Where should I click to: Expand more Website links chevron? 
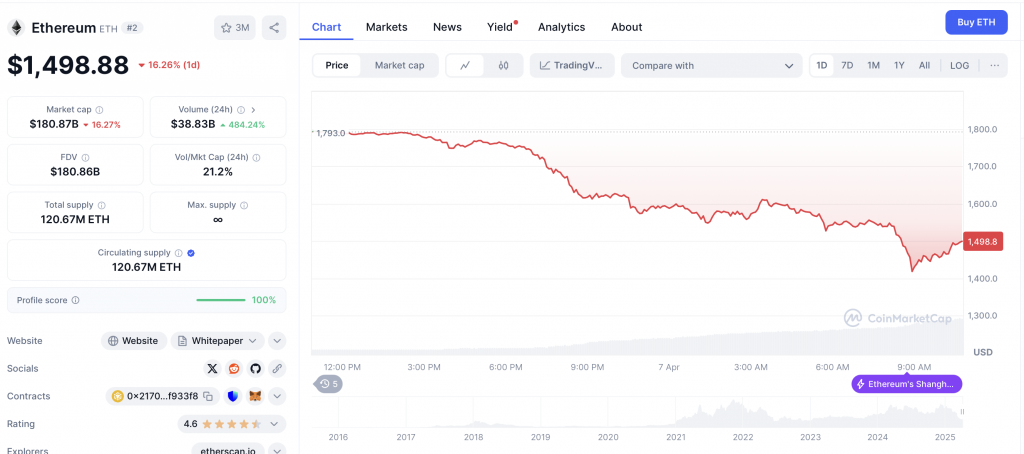coord(277,341)
